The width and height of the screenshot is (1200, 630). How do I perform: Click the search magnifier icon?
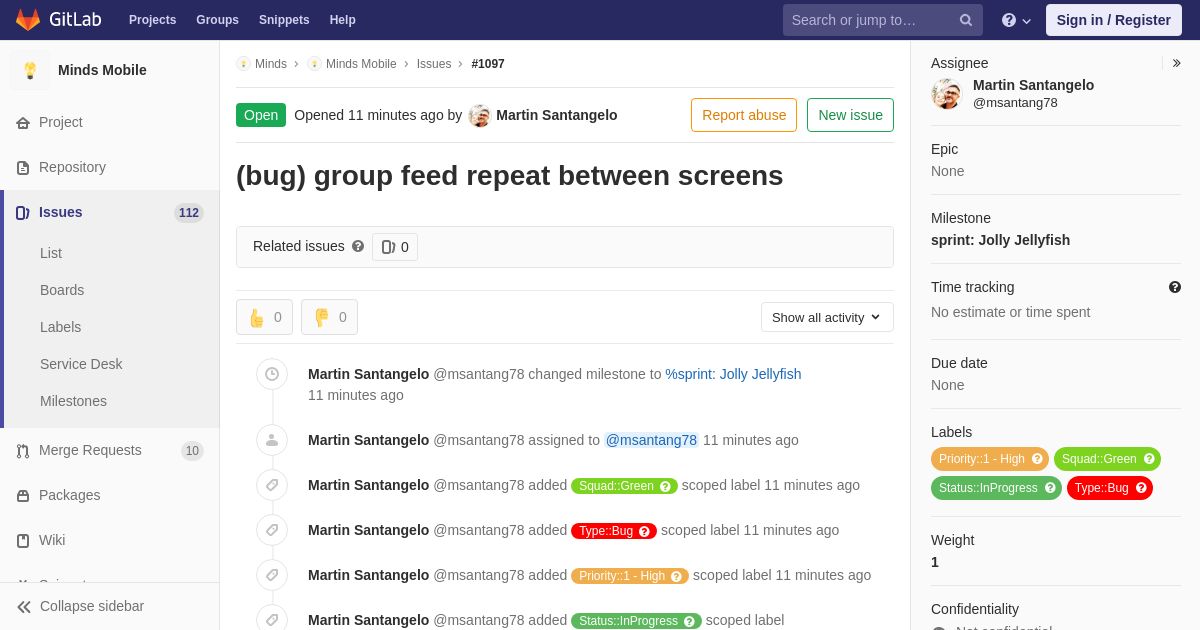(965, 20)
